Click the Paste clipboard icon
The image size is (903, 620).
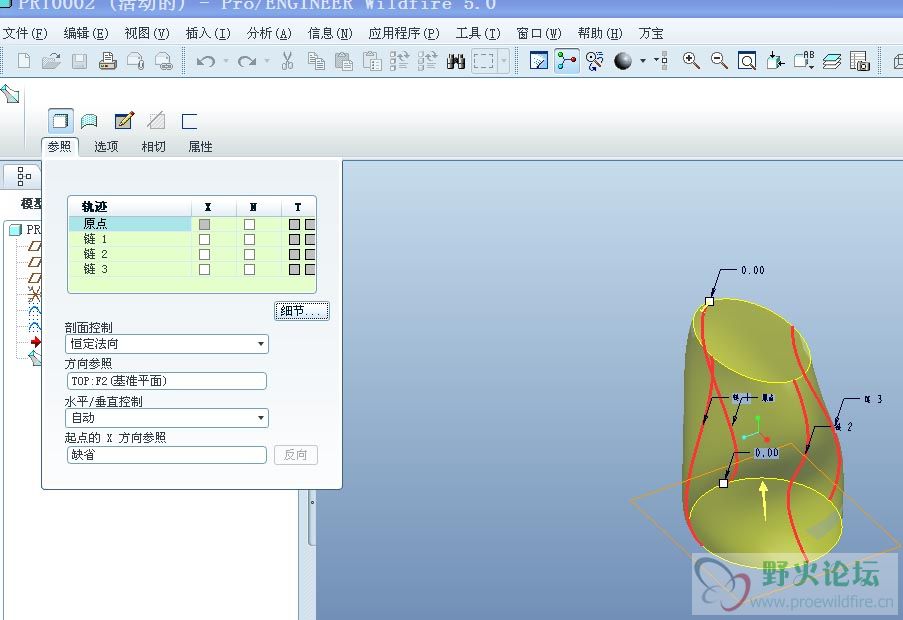point(344,60)
